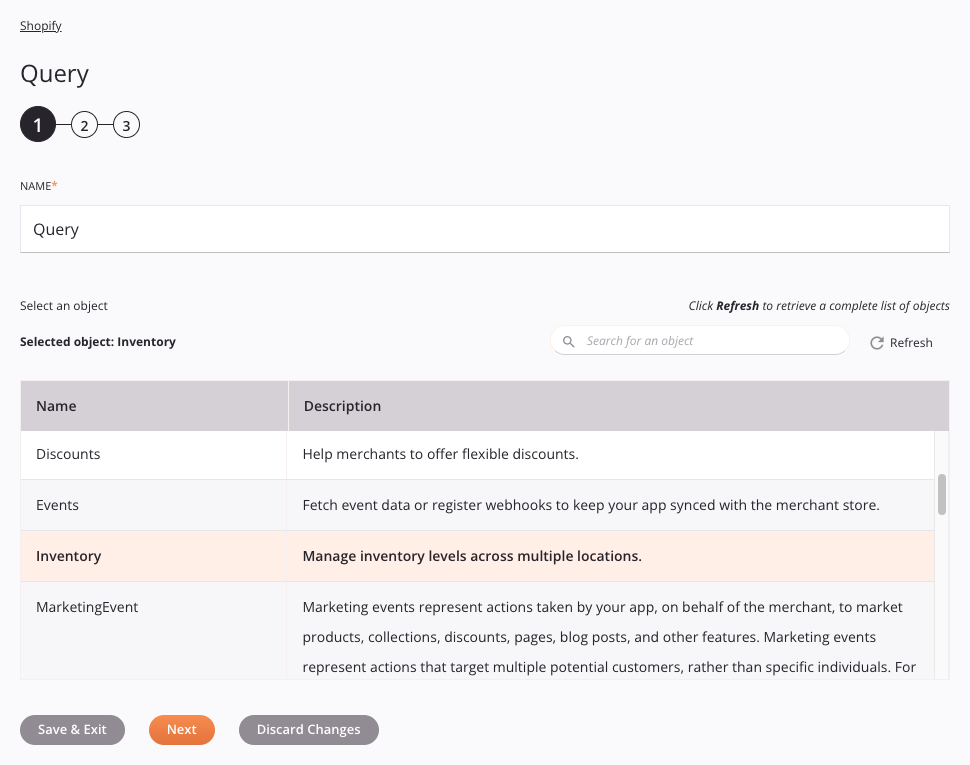The image size is (970, 765).
Task: Select step 3 circle in the wizard
Action: (126, 124)
